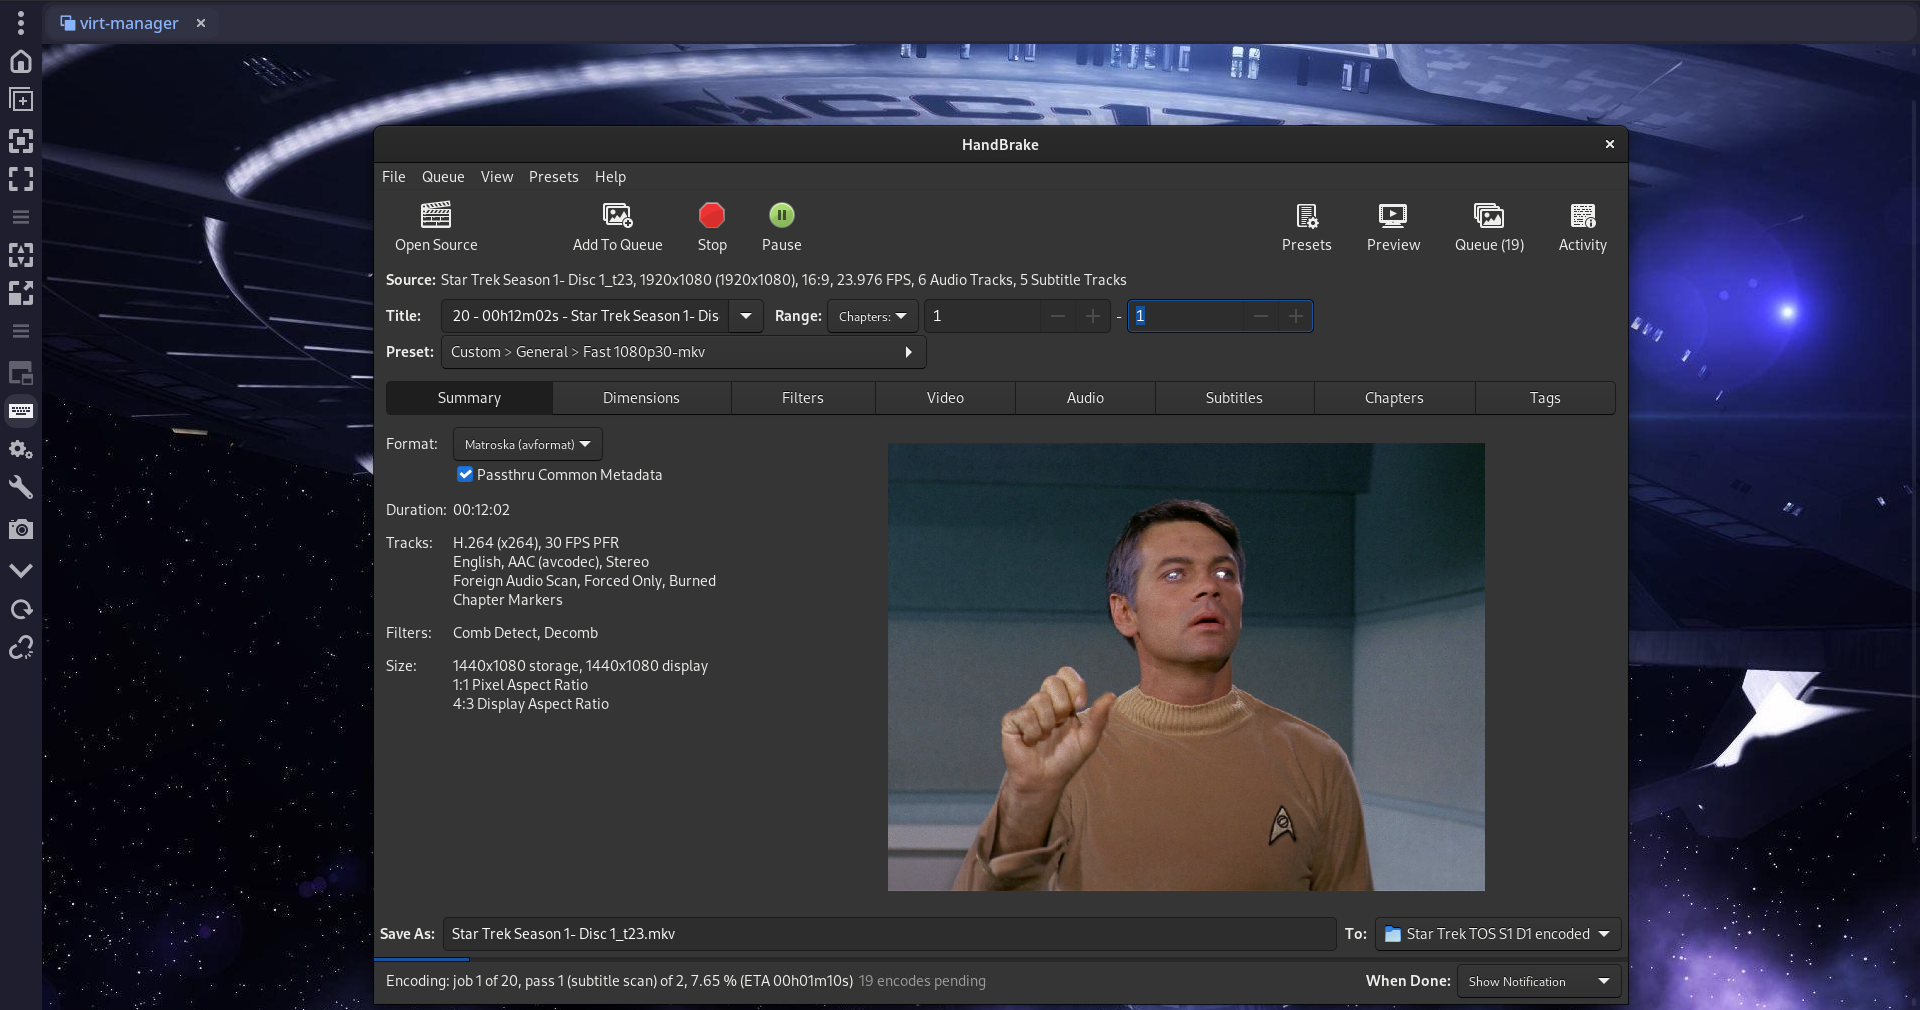Open the Matroska format dropdown
Viewport: 1920px width, 1010px height.
[x=527, y=444]
